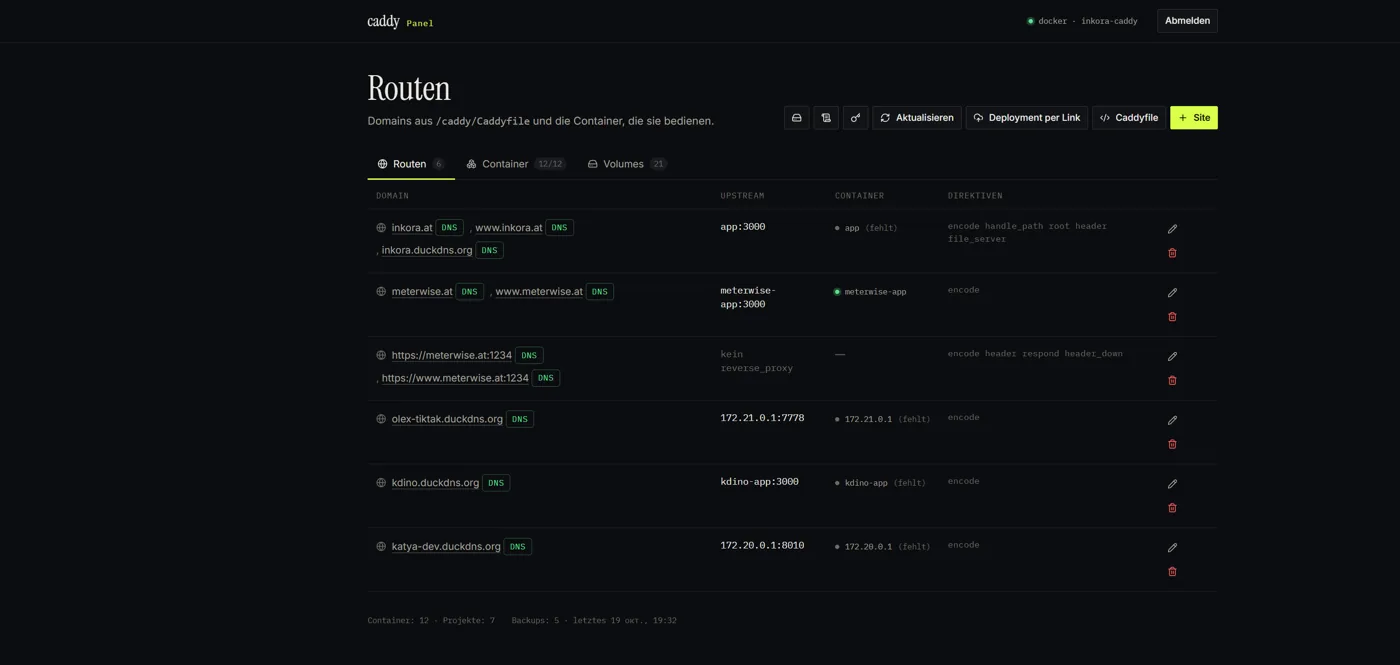Viewport: 1400px width, 665px height.
Task: Open the https://www.meterwise.at:1234 link
Action: click(x=455, y=378)
